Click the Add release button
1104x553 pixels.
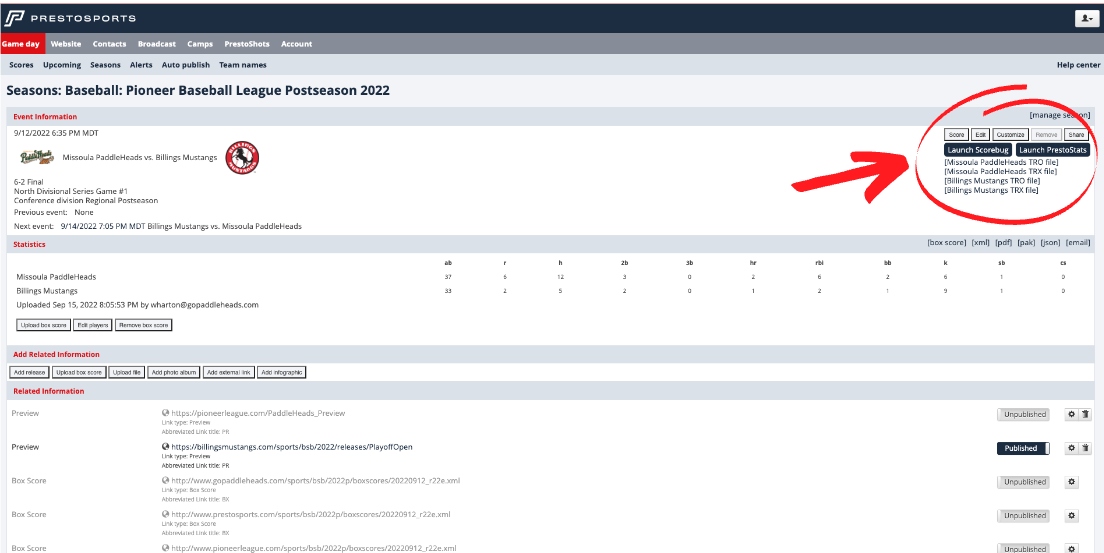(30, 372)
